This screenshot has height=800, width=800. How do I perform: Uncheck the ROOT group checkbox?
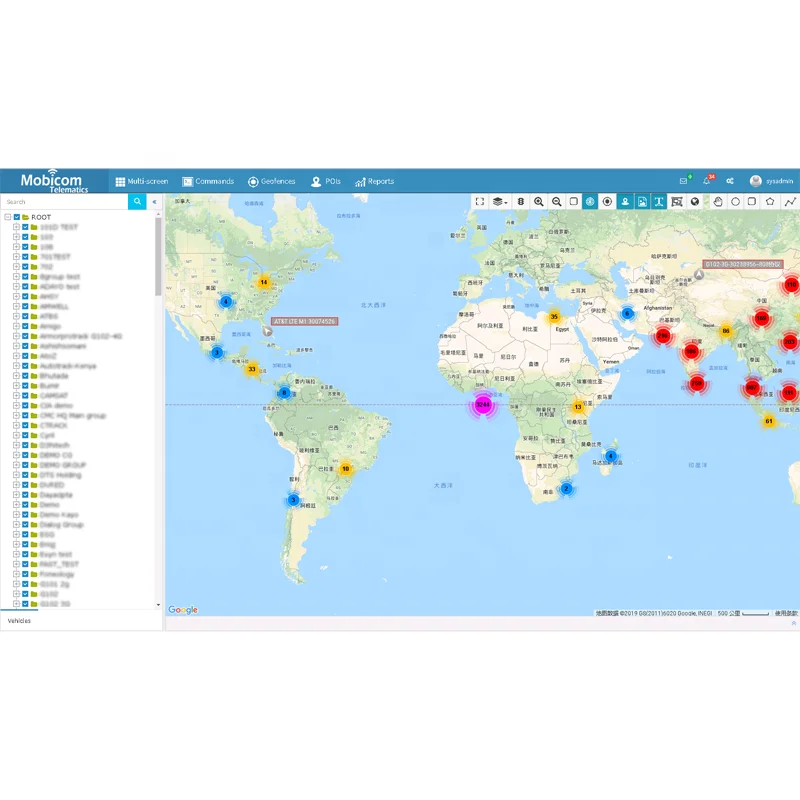(x=17, y=217)
